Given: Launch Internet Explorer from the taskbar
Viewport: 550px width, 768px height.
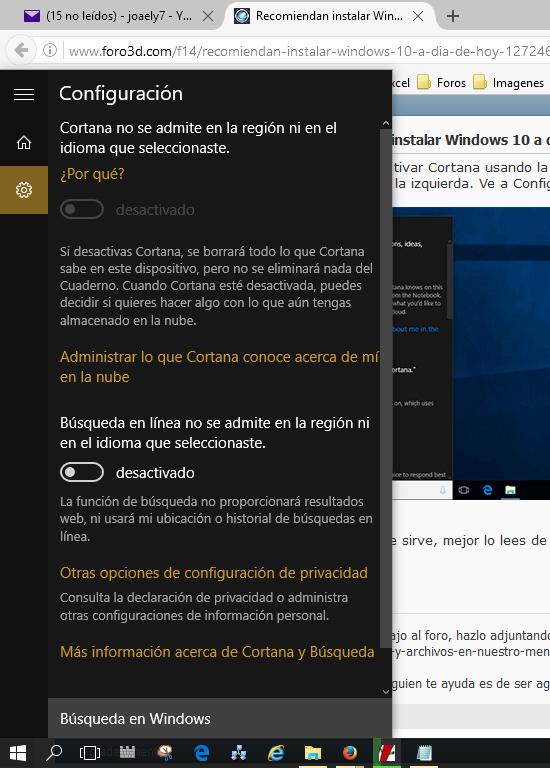Looking at the screenshot, I should tap(276, 753).
